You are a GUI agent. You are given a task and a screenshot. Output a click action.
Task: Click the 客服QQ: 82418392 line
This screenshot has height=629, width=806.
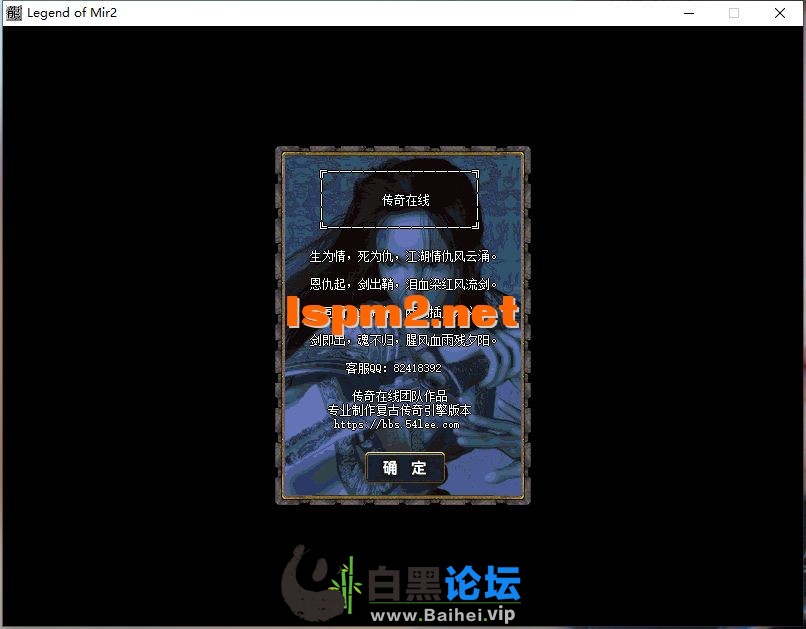[393, 368]
